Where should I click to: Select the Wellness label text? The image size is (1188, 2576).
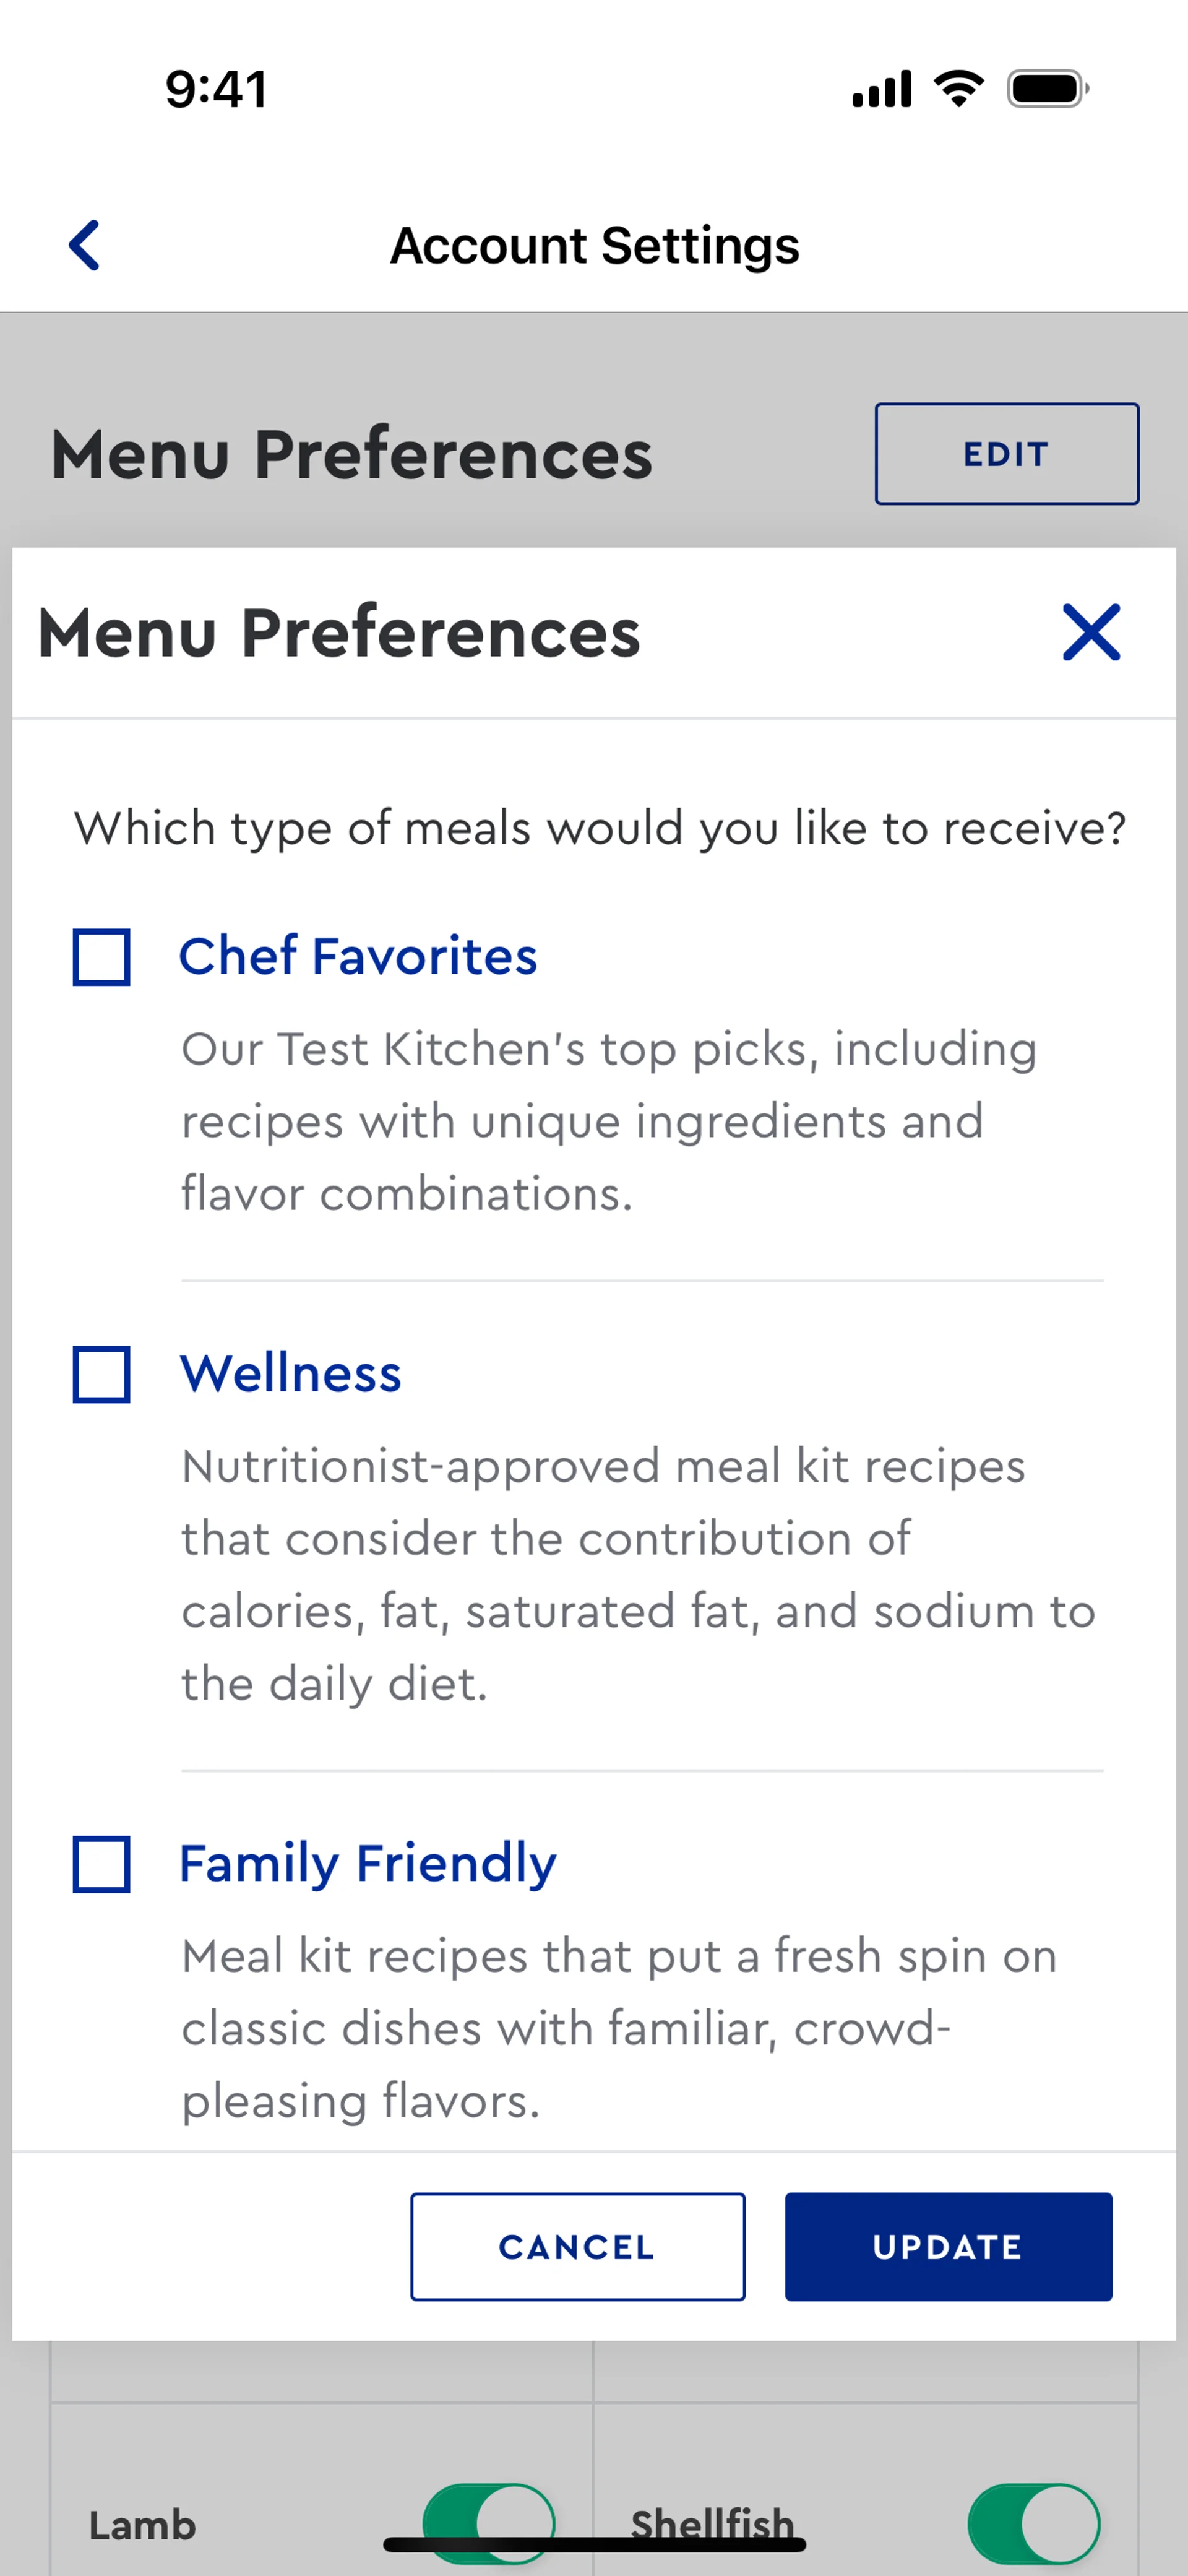pos(290,1373)
